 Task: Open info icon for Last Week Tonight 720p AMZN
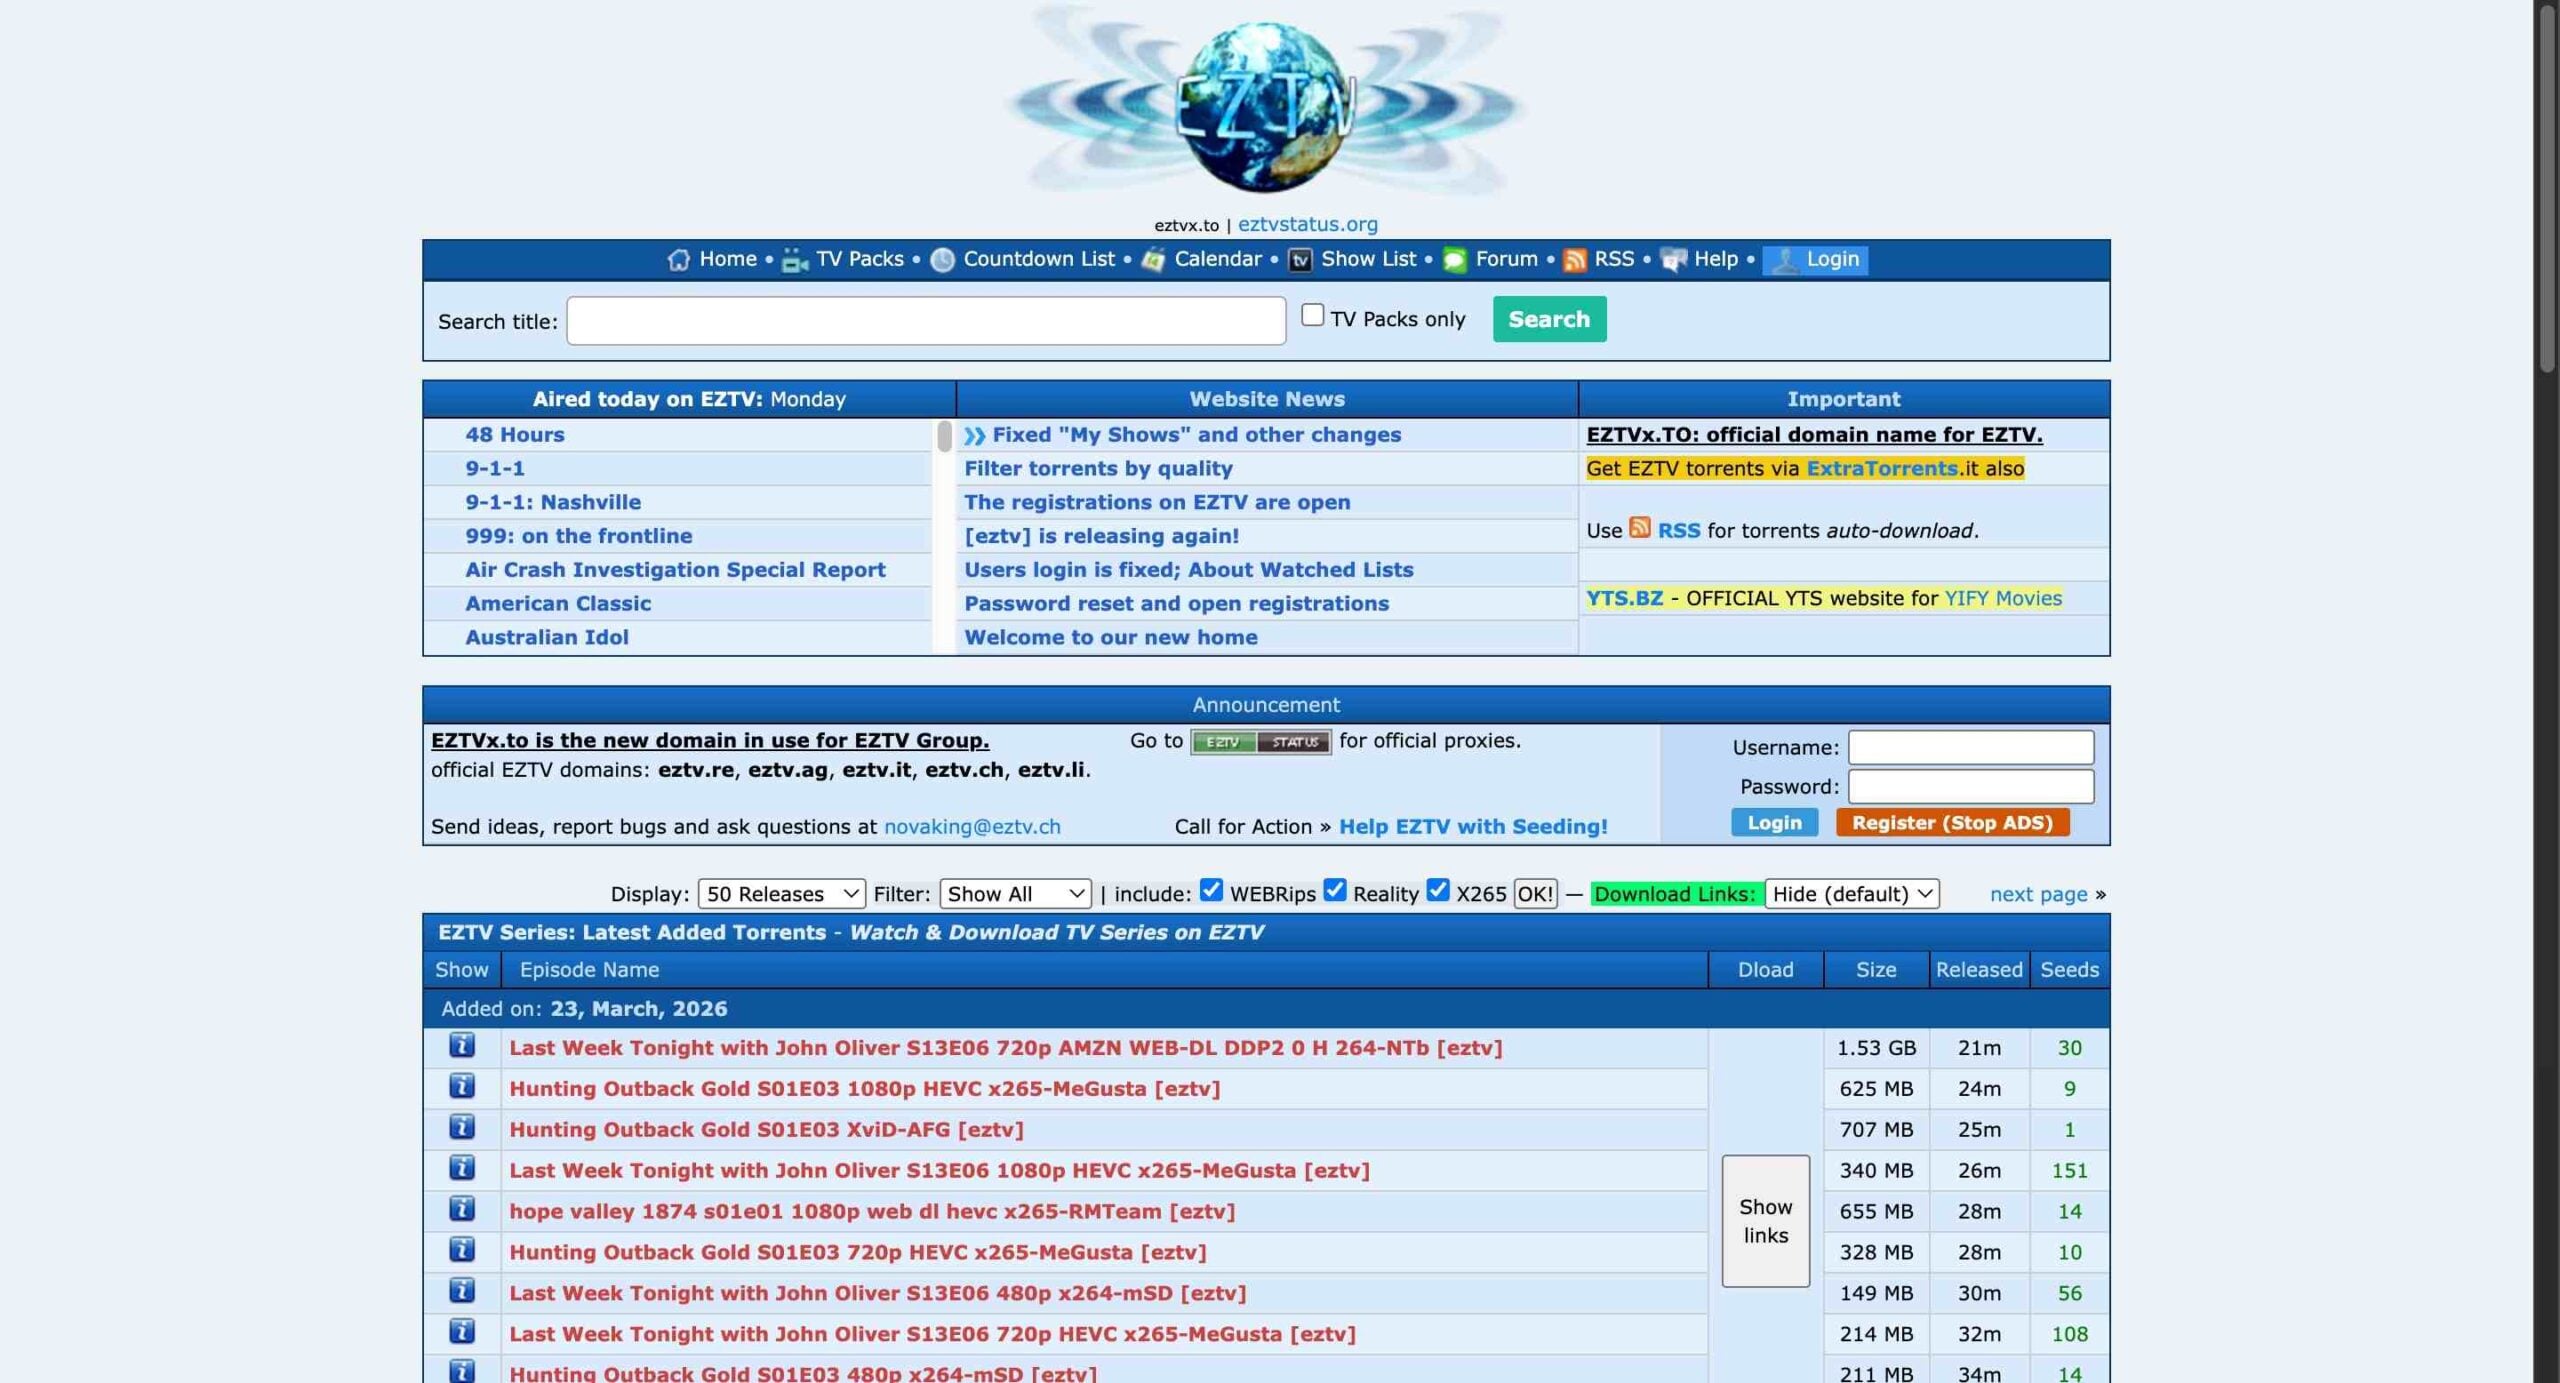tap(461, 1045)
